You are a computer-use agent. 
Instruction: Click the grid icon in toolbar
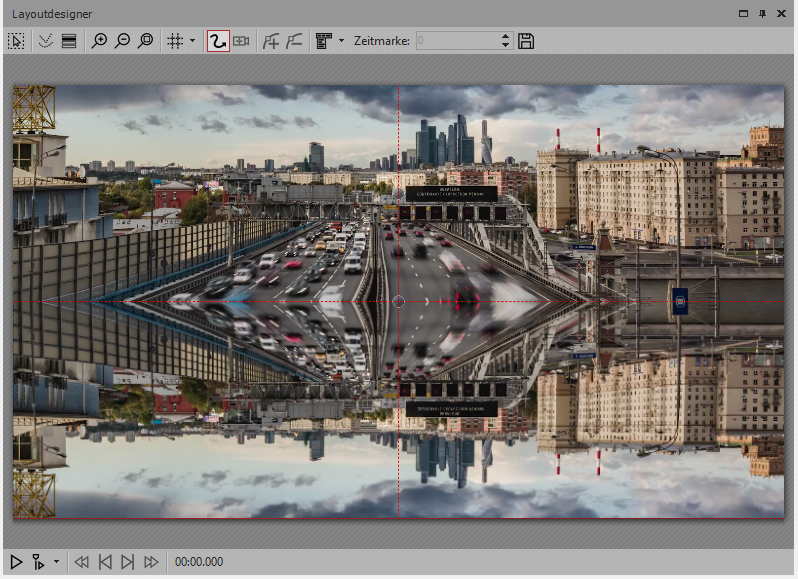174,41
